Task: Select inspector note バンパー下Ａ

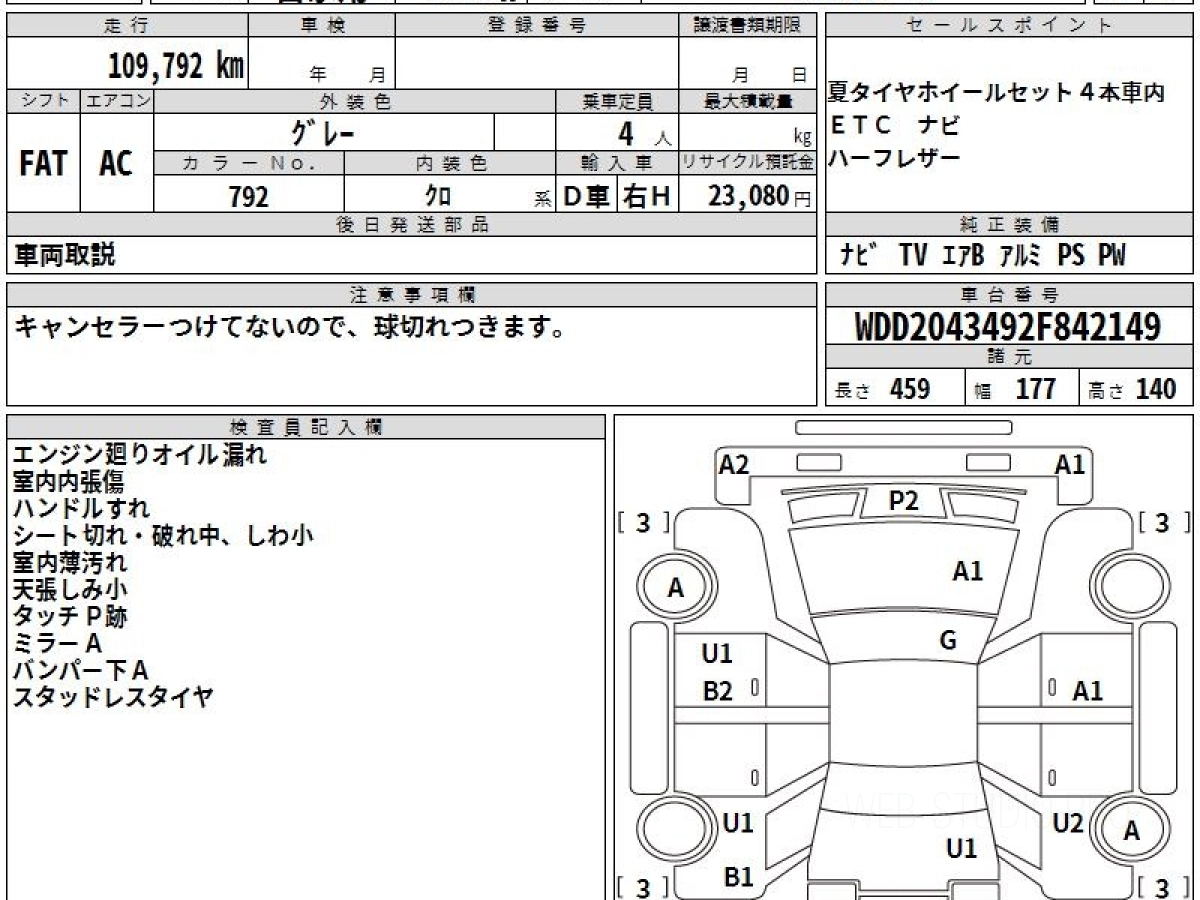Action: 80,671
